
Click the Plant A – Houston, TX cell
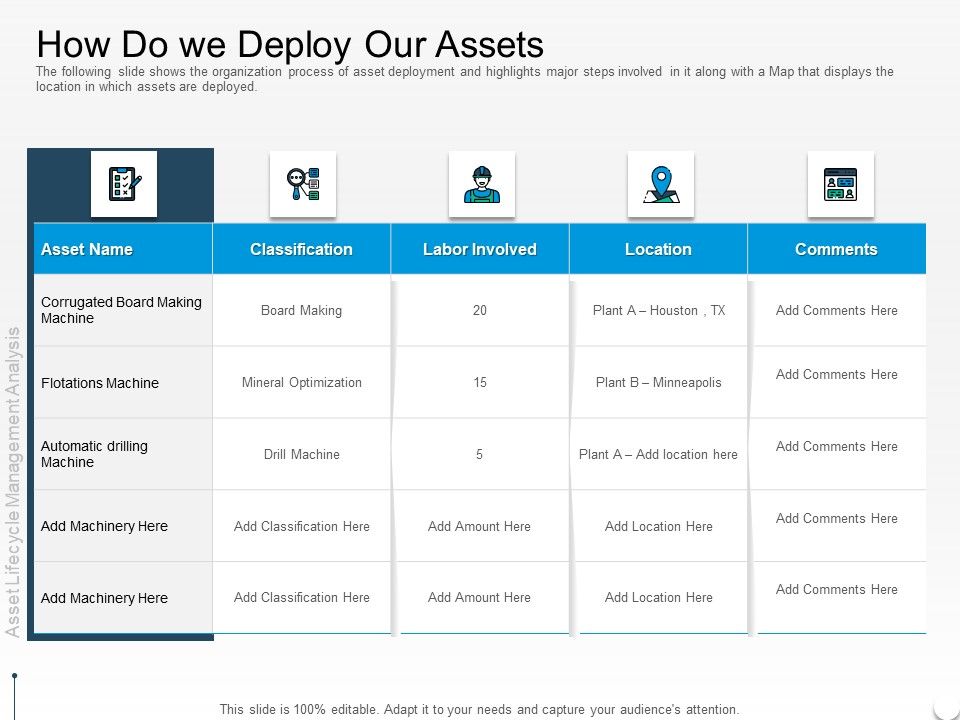(658, 310)
